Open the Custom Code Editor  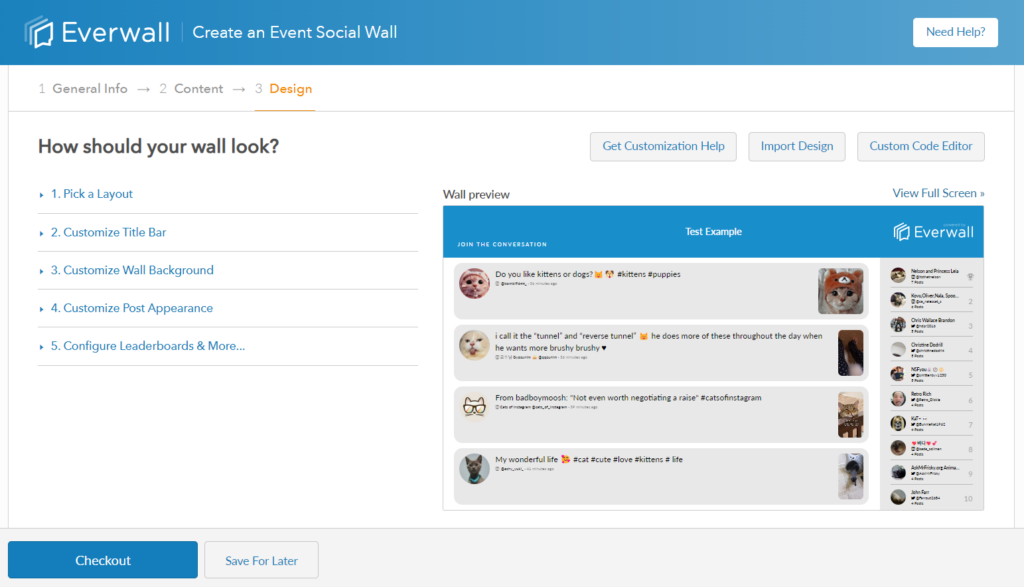pyautogui.click(x=920, y=146)
